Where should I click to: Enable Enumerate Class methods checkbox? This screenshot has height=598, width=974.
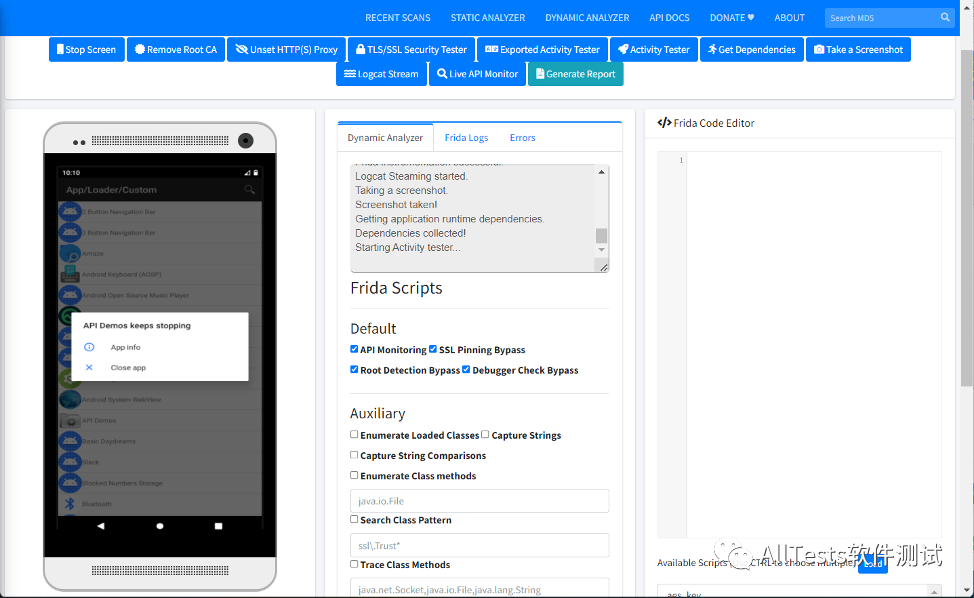point(354,475)
